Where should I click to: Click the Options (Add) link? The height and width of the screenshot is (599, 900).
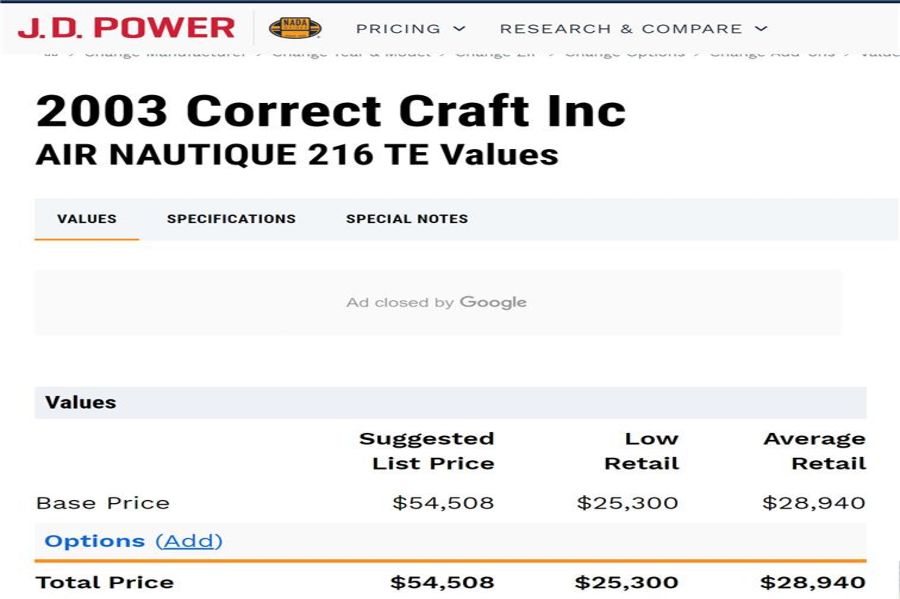click(x=189, y=541)
